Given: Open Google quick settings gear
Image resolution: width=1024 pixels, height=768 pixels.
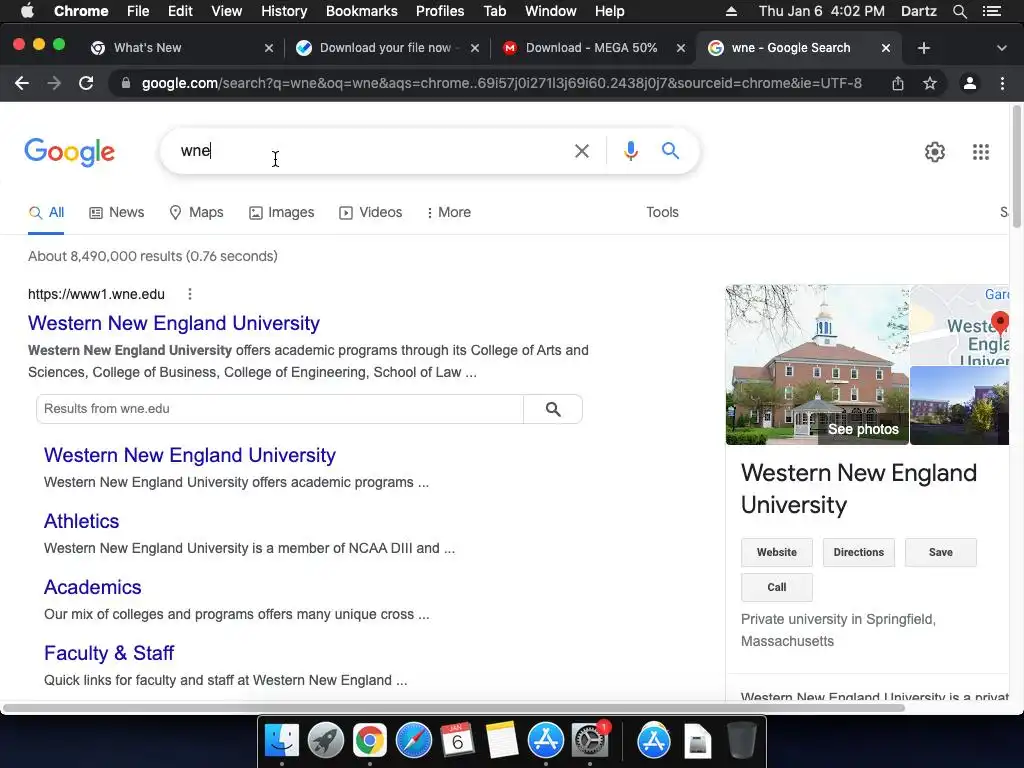Looking at the screenshot, I should pyautogui.click(x=935, y=152).
